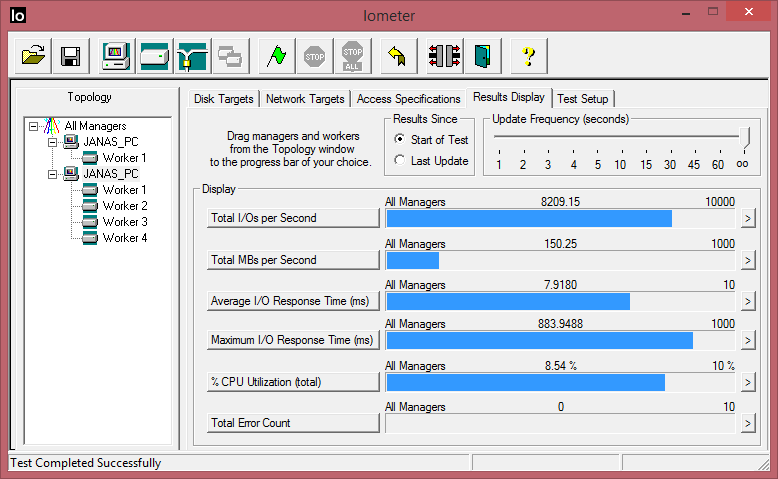778x479 pixels.
Task: Click the Update Frequency slider thumb
Action: 745,138
